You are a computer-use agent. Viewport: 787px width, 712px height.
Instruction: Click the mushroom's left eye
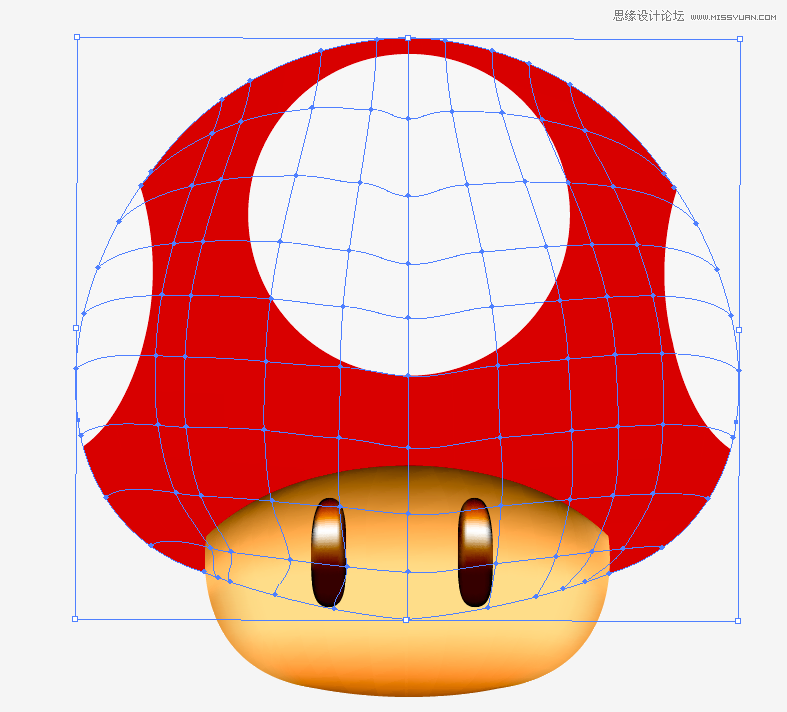point(329,552)
